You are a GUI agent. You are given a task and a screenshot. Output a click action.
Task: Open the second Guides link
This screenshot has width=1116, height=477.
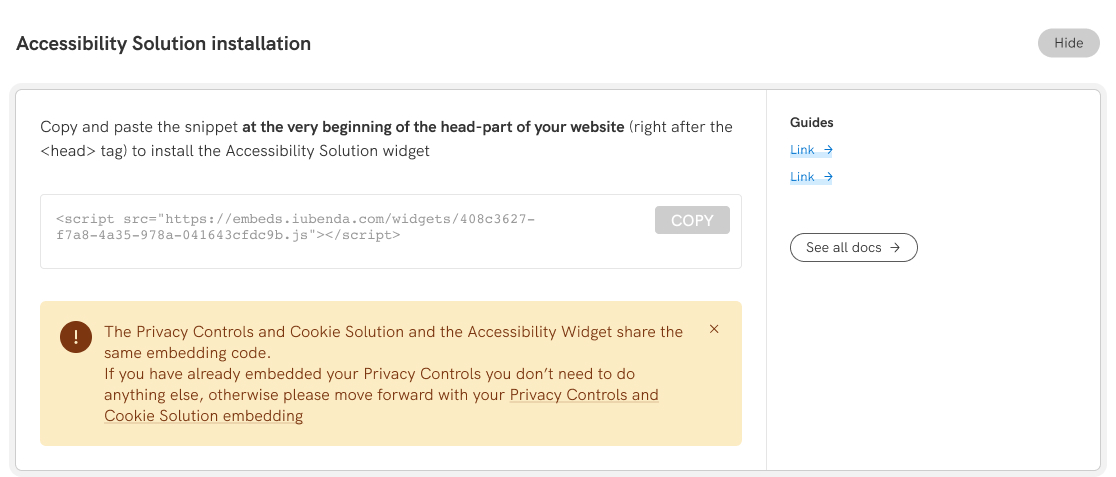coord(802,177)
